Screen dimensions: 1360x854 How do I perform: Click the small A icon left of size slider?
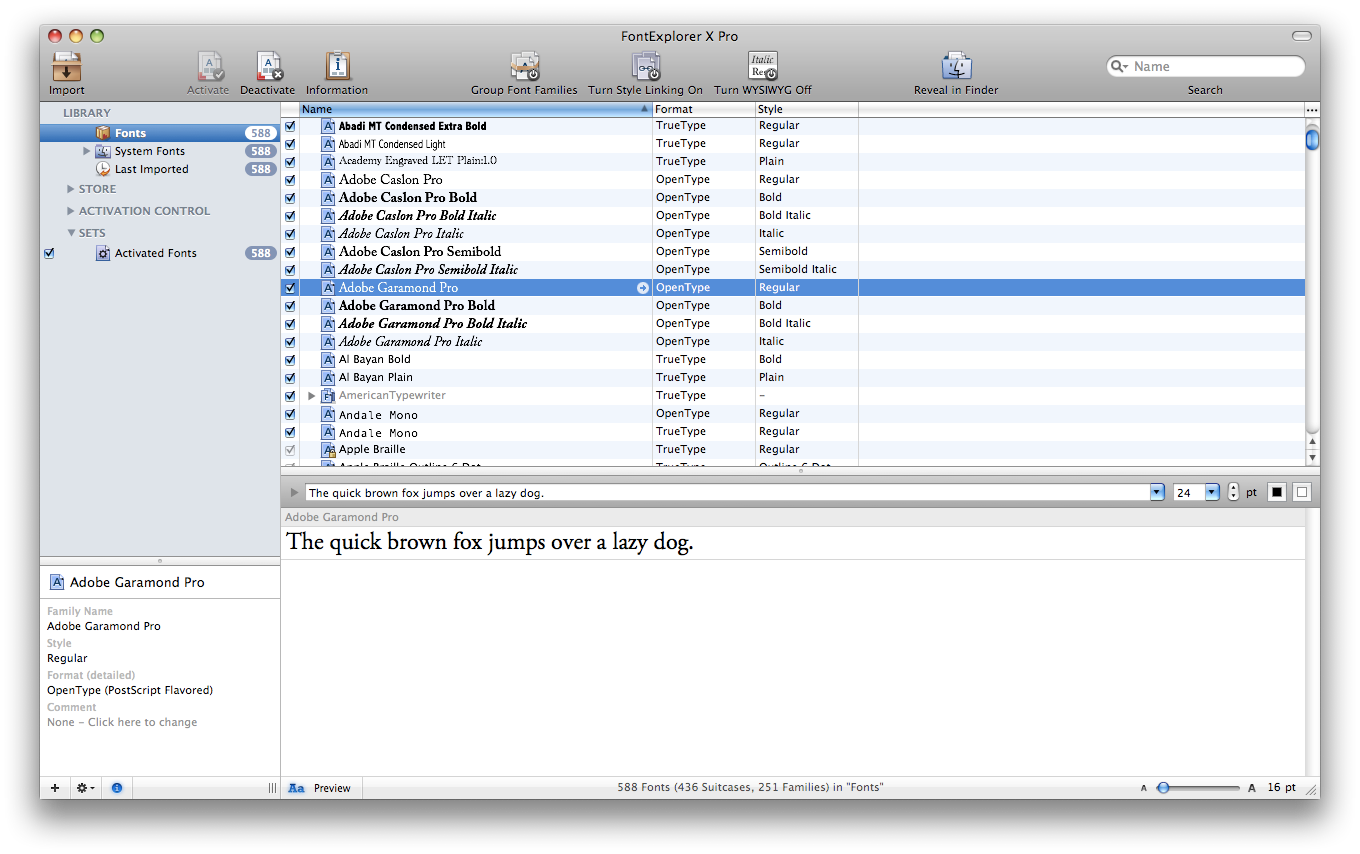pyautogui.click(x=1144, y=788)
